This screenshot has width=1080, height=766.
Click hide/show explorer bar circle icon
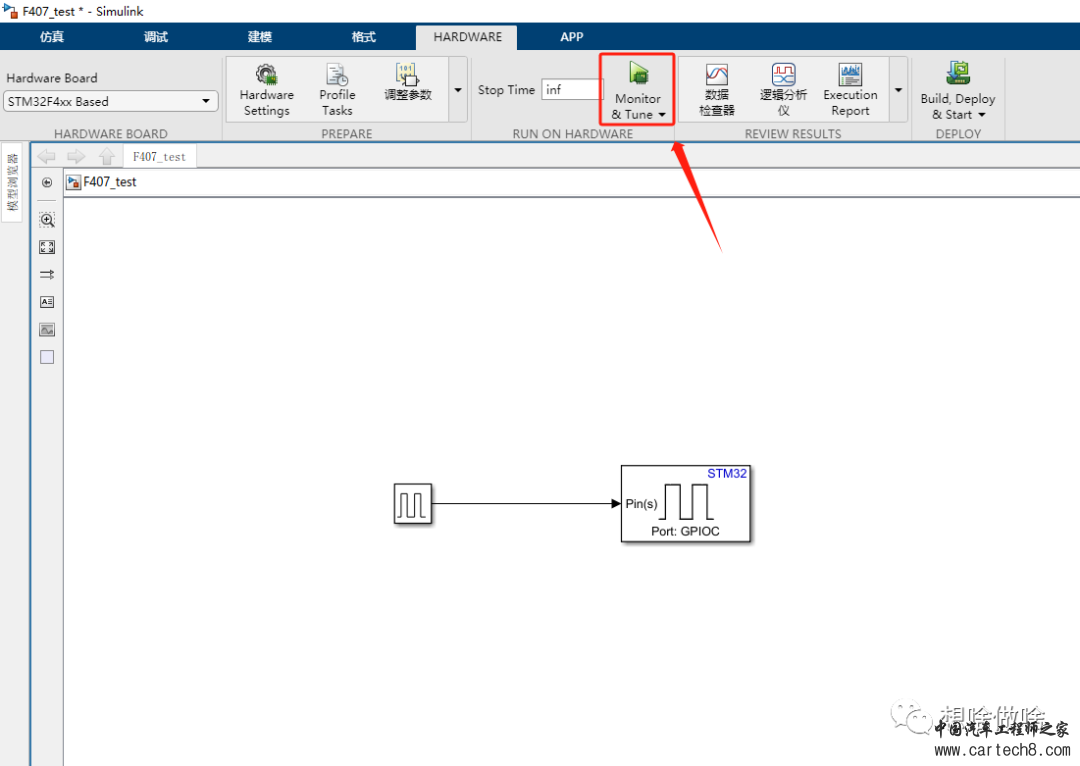tap(47, 183)
